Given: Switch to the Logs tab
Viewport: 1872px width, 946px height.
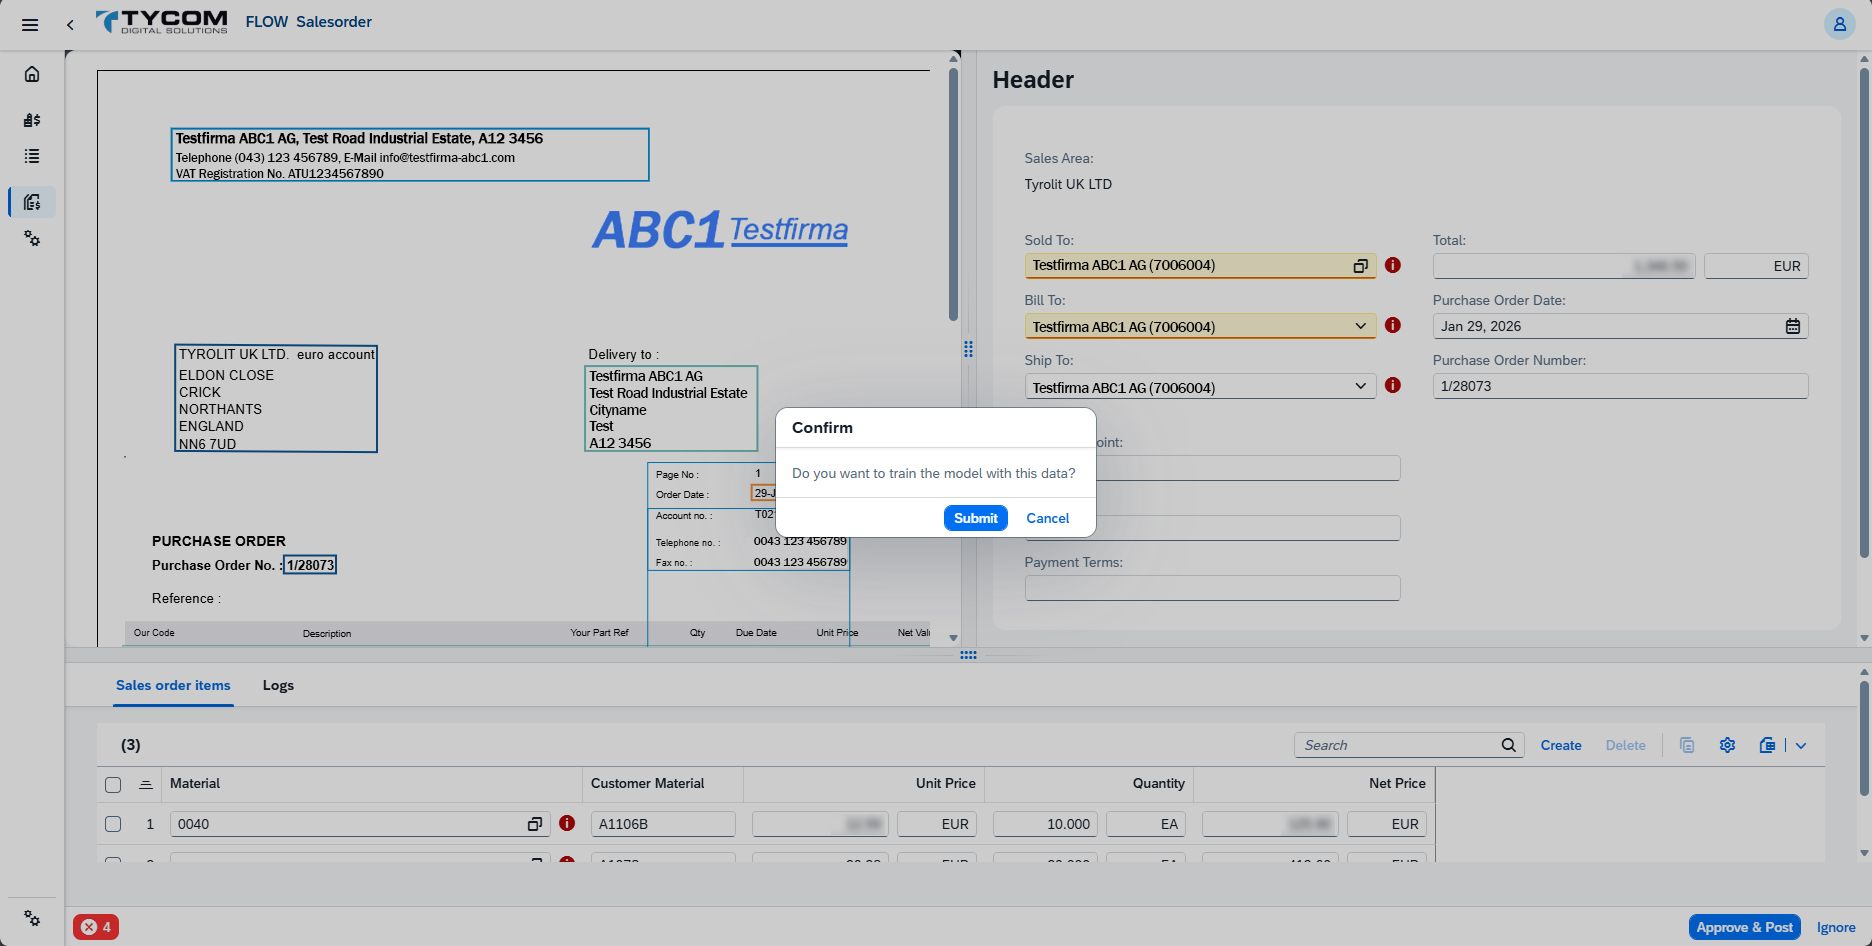Looking at the screenshot, I should click(277, 685).
